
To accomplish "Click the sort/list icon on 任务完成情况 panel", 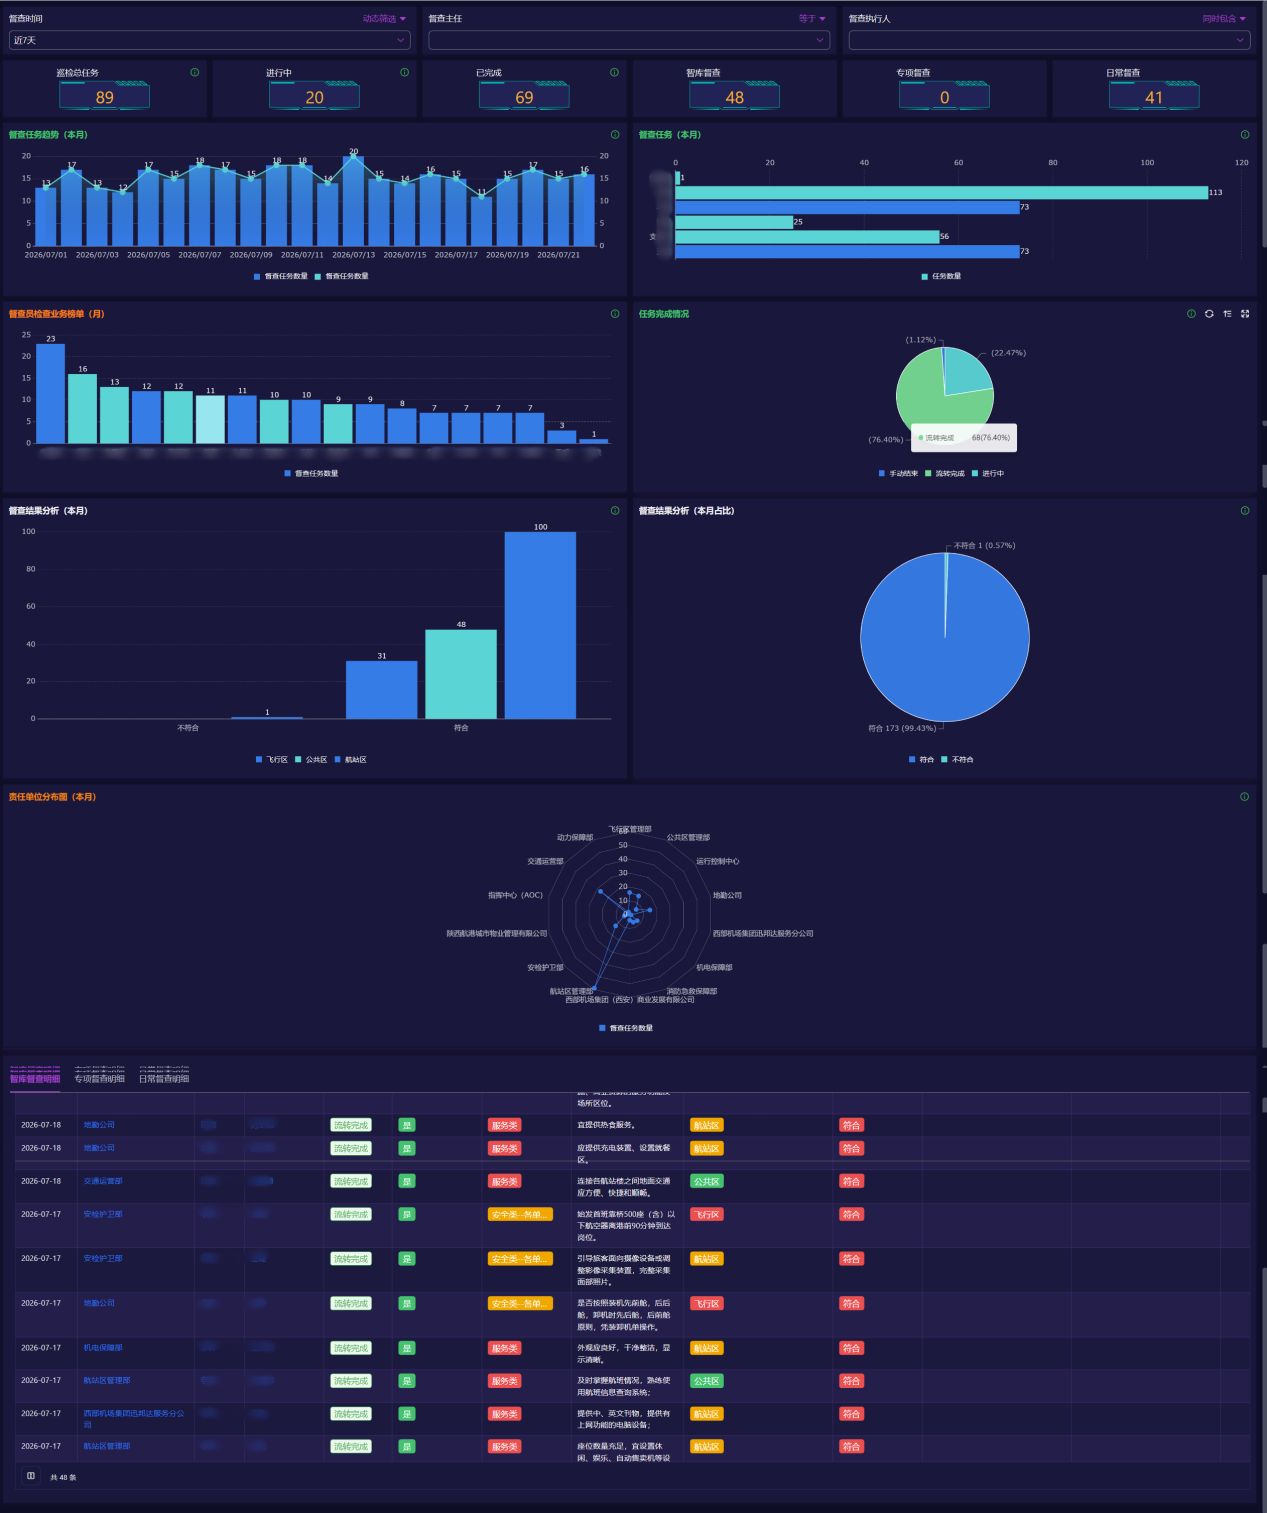I will click(1227, 314).
